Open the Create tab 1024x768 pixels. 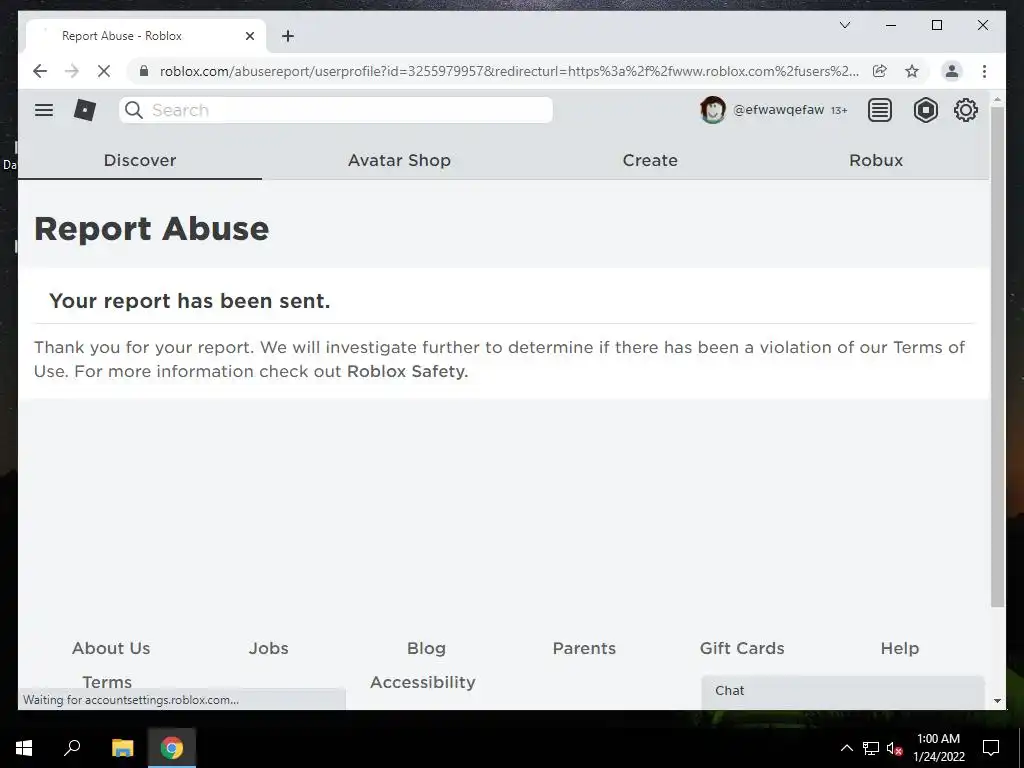(x=650, y=160)
